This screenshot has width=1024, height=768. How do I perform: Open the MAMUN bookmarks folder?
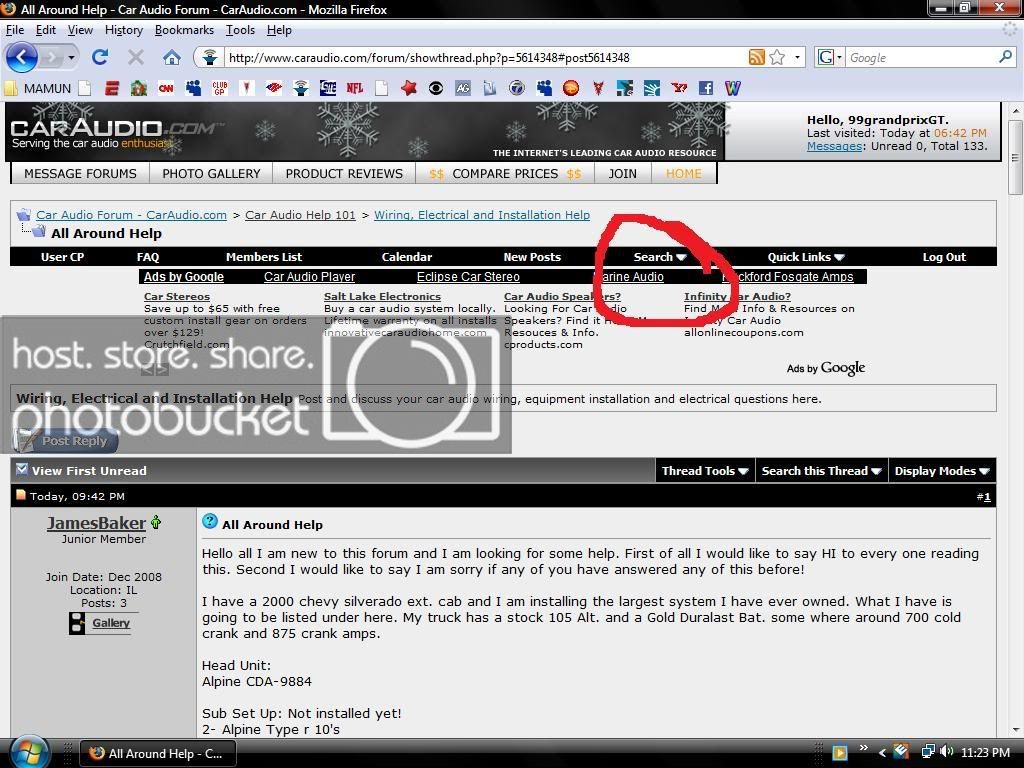(x=38, y=88)
